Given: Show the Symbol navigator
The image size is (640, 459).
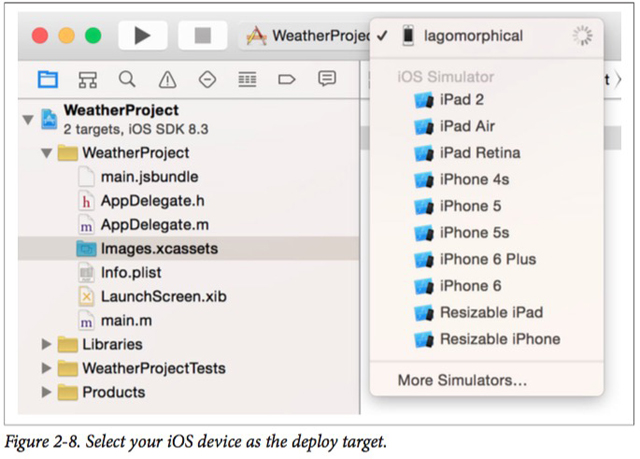Looking at the screenshot, I should pos(87,79).
